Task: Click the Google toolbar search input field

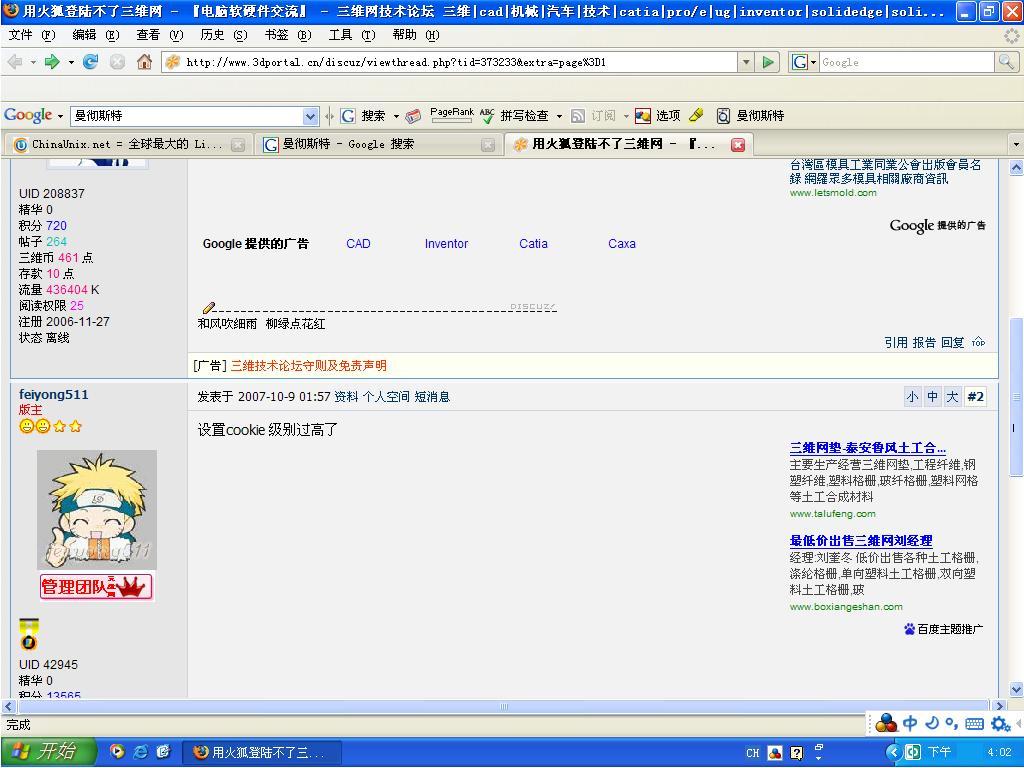Action: tap(187, 116)
